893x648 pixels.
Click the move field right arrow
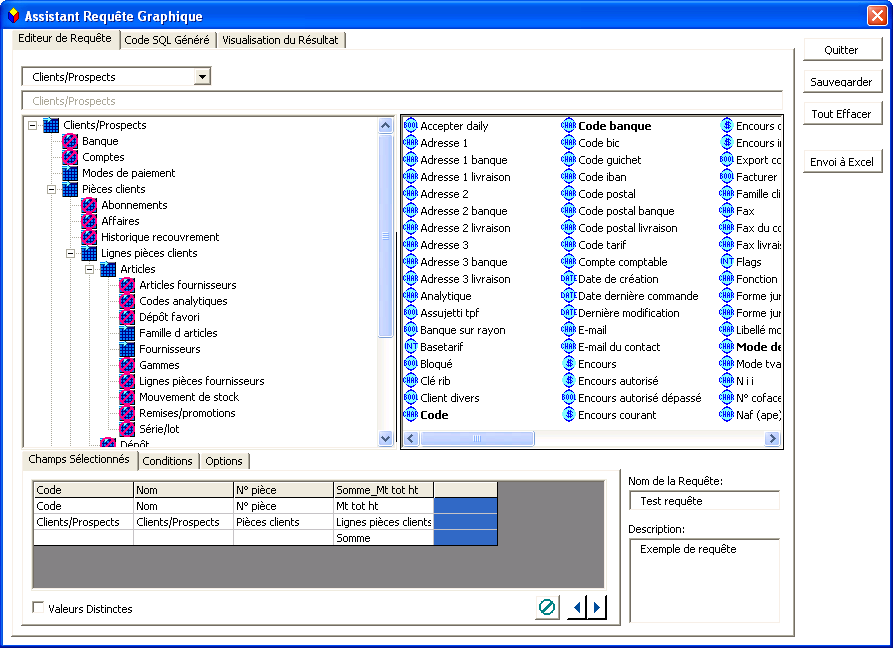click(597, 607)
